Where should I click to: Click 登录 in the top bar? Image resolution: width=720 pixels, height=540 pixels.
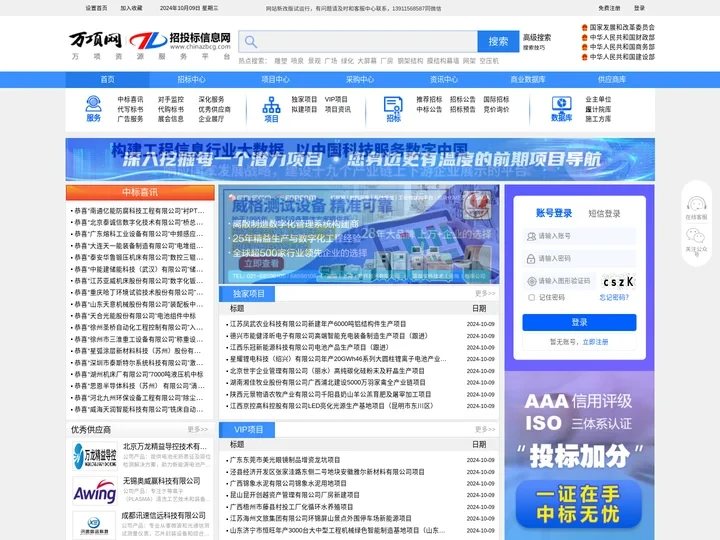point(639,8)
